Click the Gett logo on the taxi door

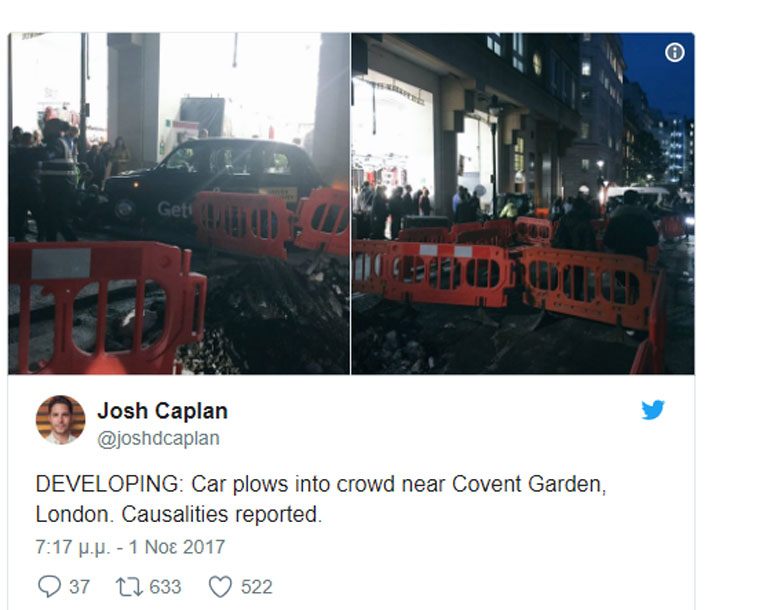173,209
